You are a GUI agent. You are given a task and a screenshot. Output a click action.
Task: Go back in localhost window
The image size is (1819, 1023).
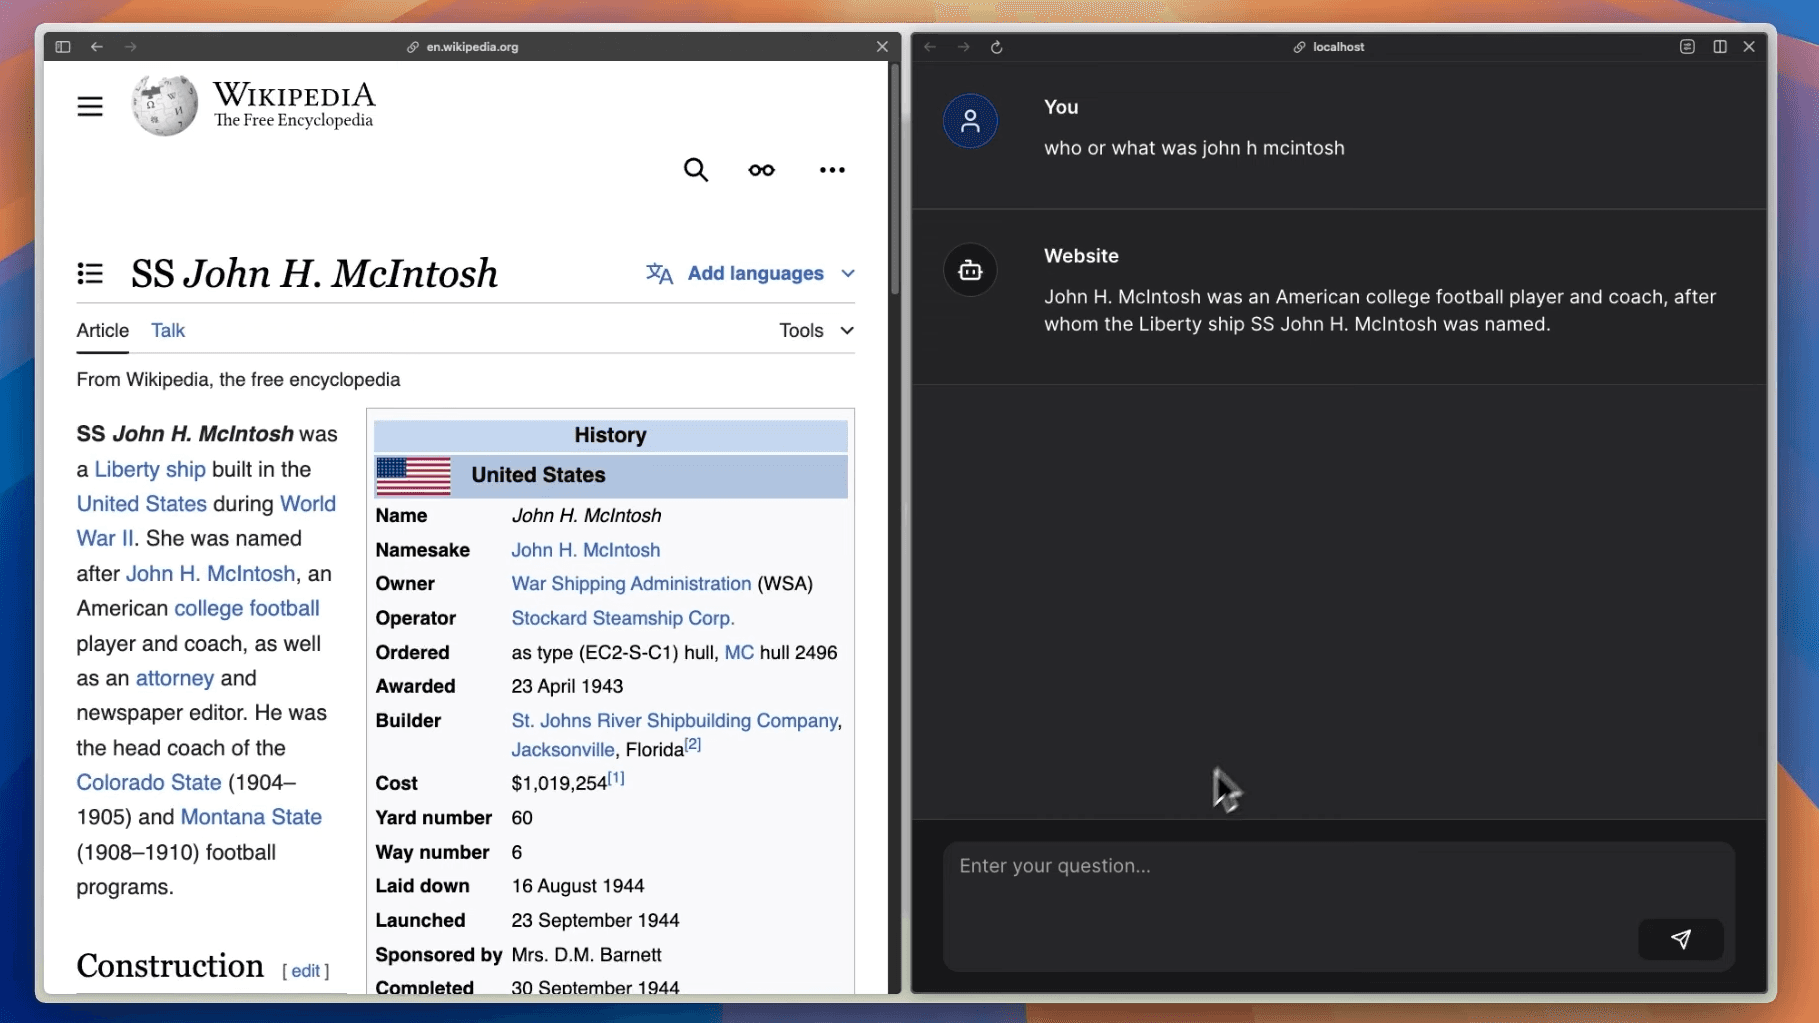pyautogui.click(x=930, y=47)
